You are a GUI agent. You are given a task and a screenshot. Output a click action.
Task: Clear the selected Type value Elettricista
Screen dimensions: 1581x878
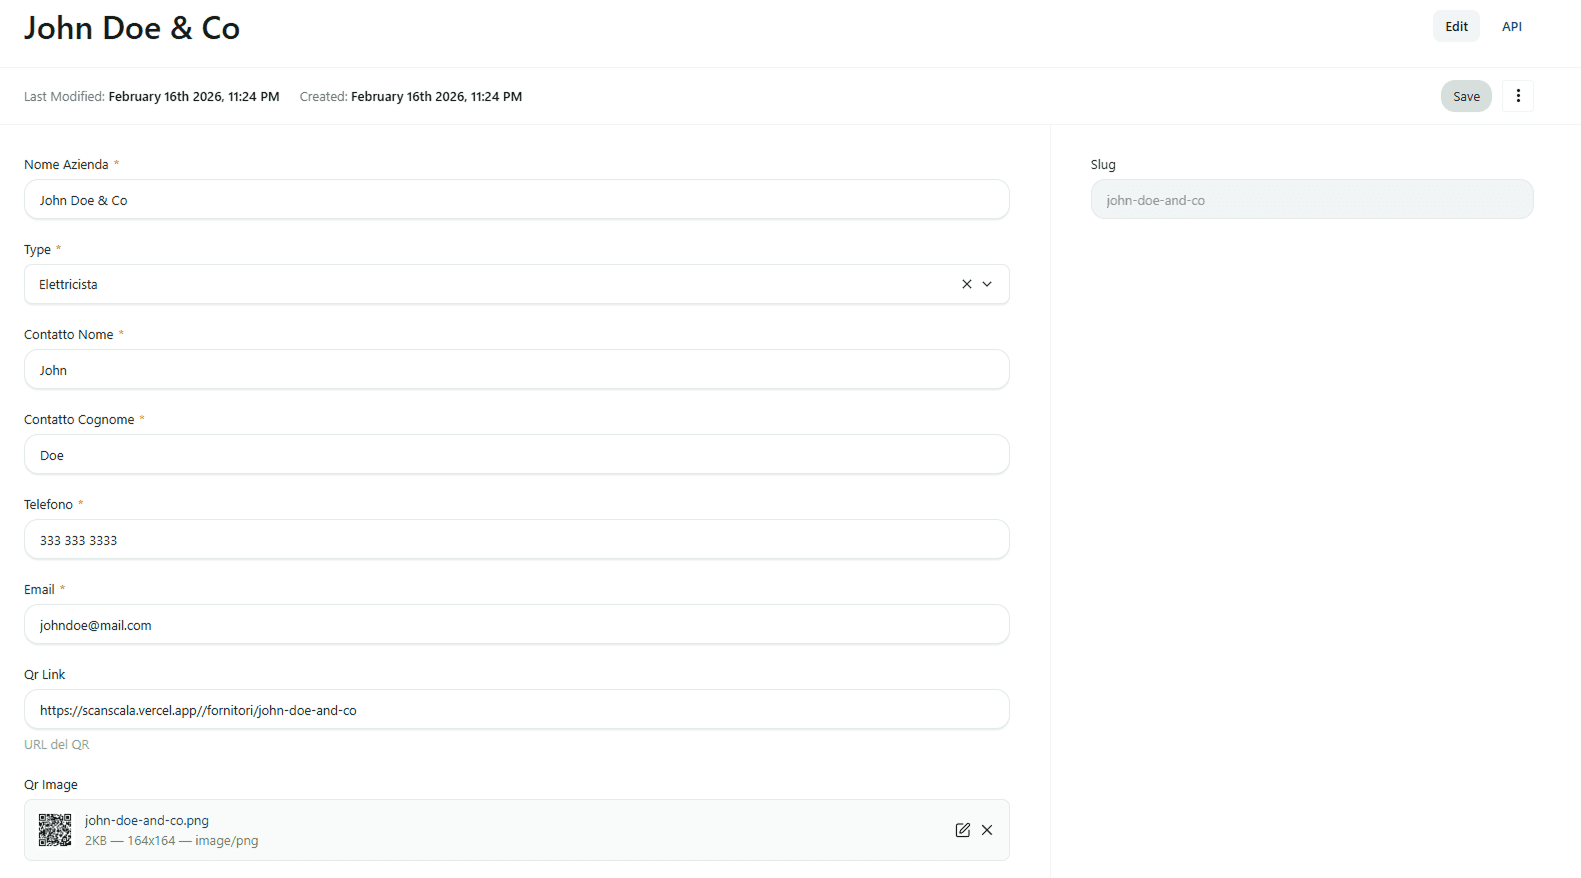[966, 284]
